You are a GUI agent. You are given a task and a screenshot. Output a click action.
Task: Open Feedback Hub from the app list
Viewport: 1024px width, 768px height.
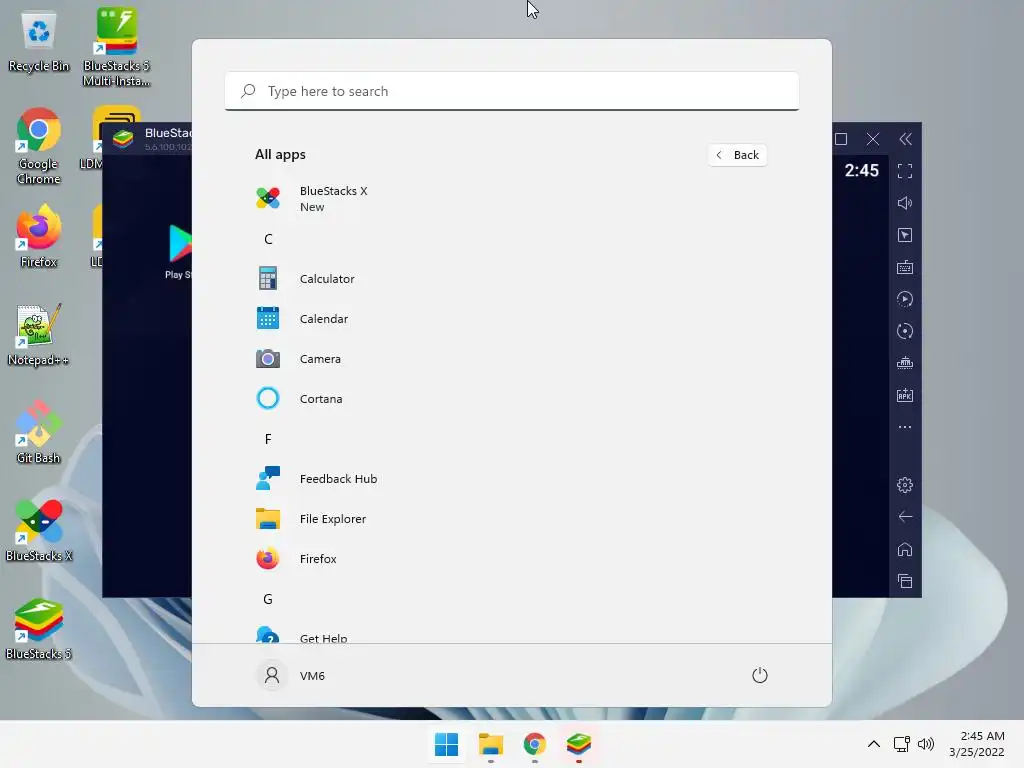tap(511, 479)
